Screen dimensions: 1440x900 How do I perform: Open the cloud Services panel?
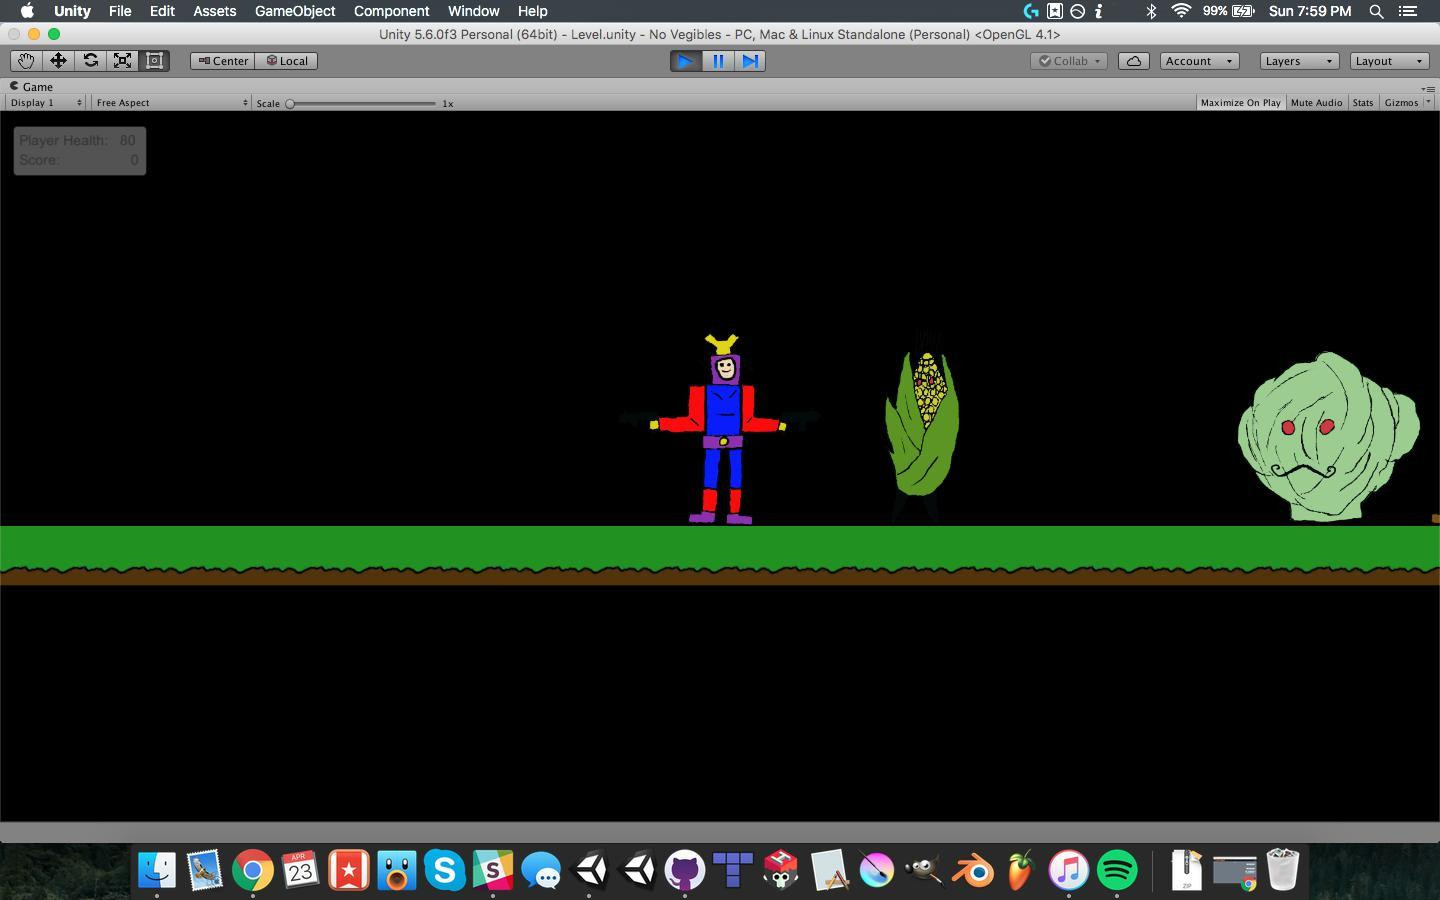point(1133,61)
